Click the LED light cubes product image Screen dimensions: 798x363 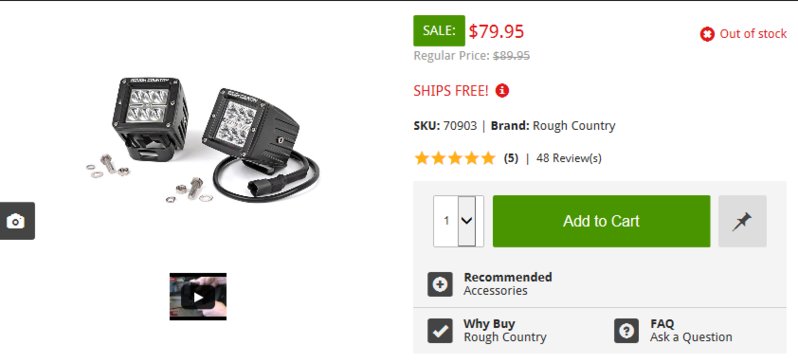pos(204,138)
